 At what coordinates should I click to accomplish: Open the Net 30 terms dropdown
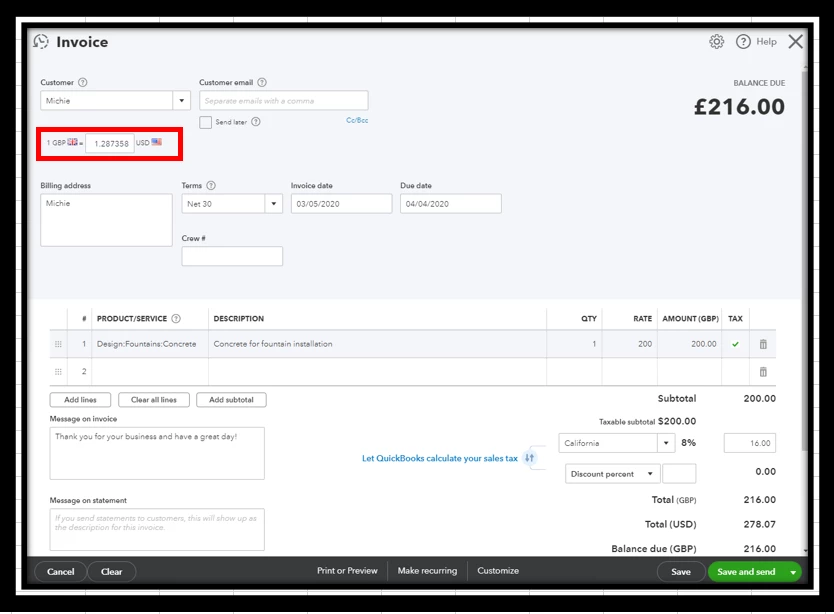[x=273, y=204]
